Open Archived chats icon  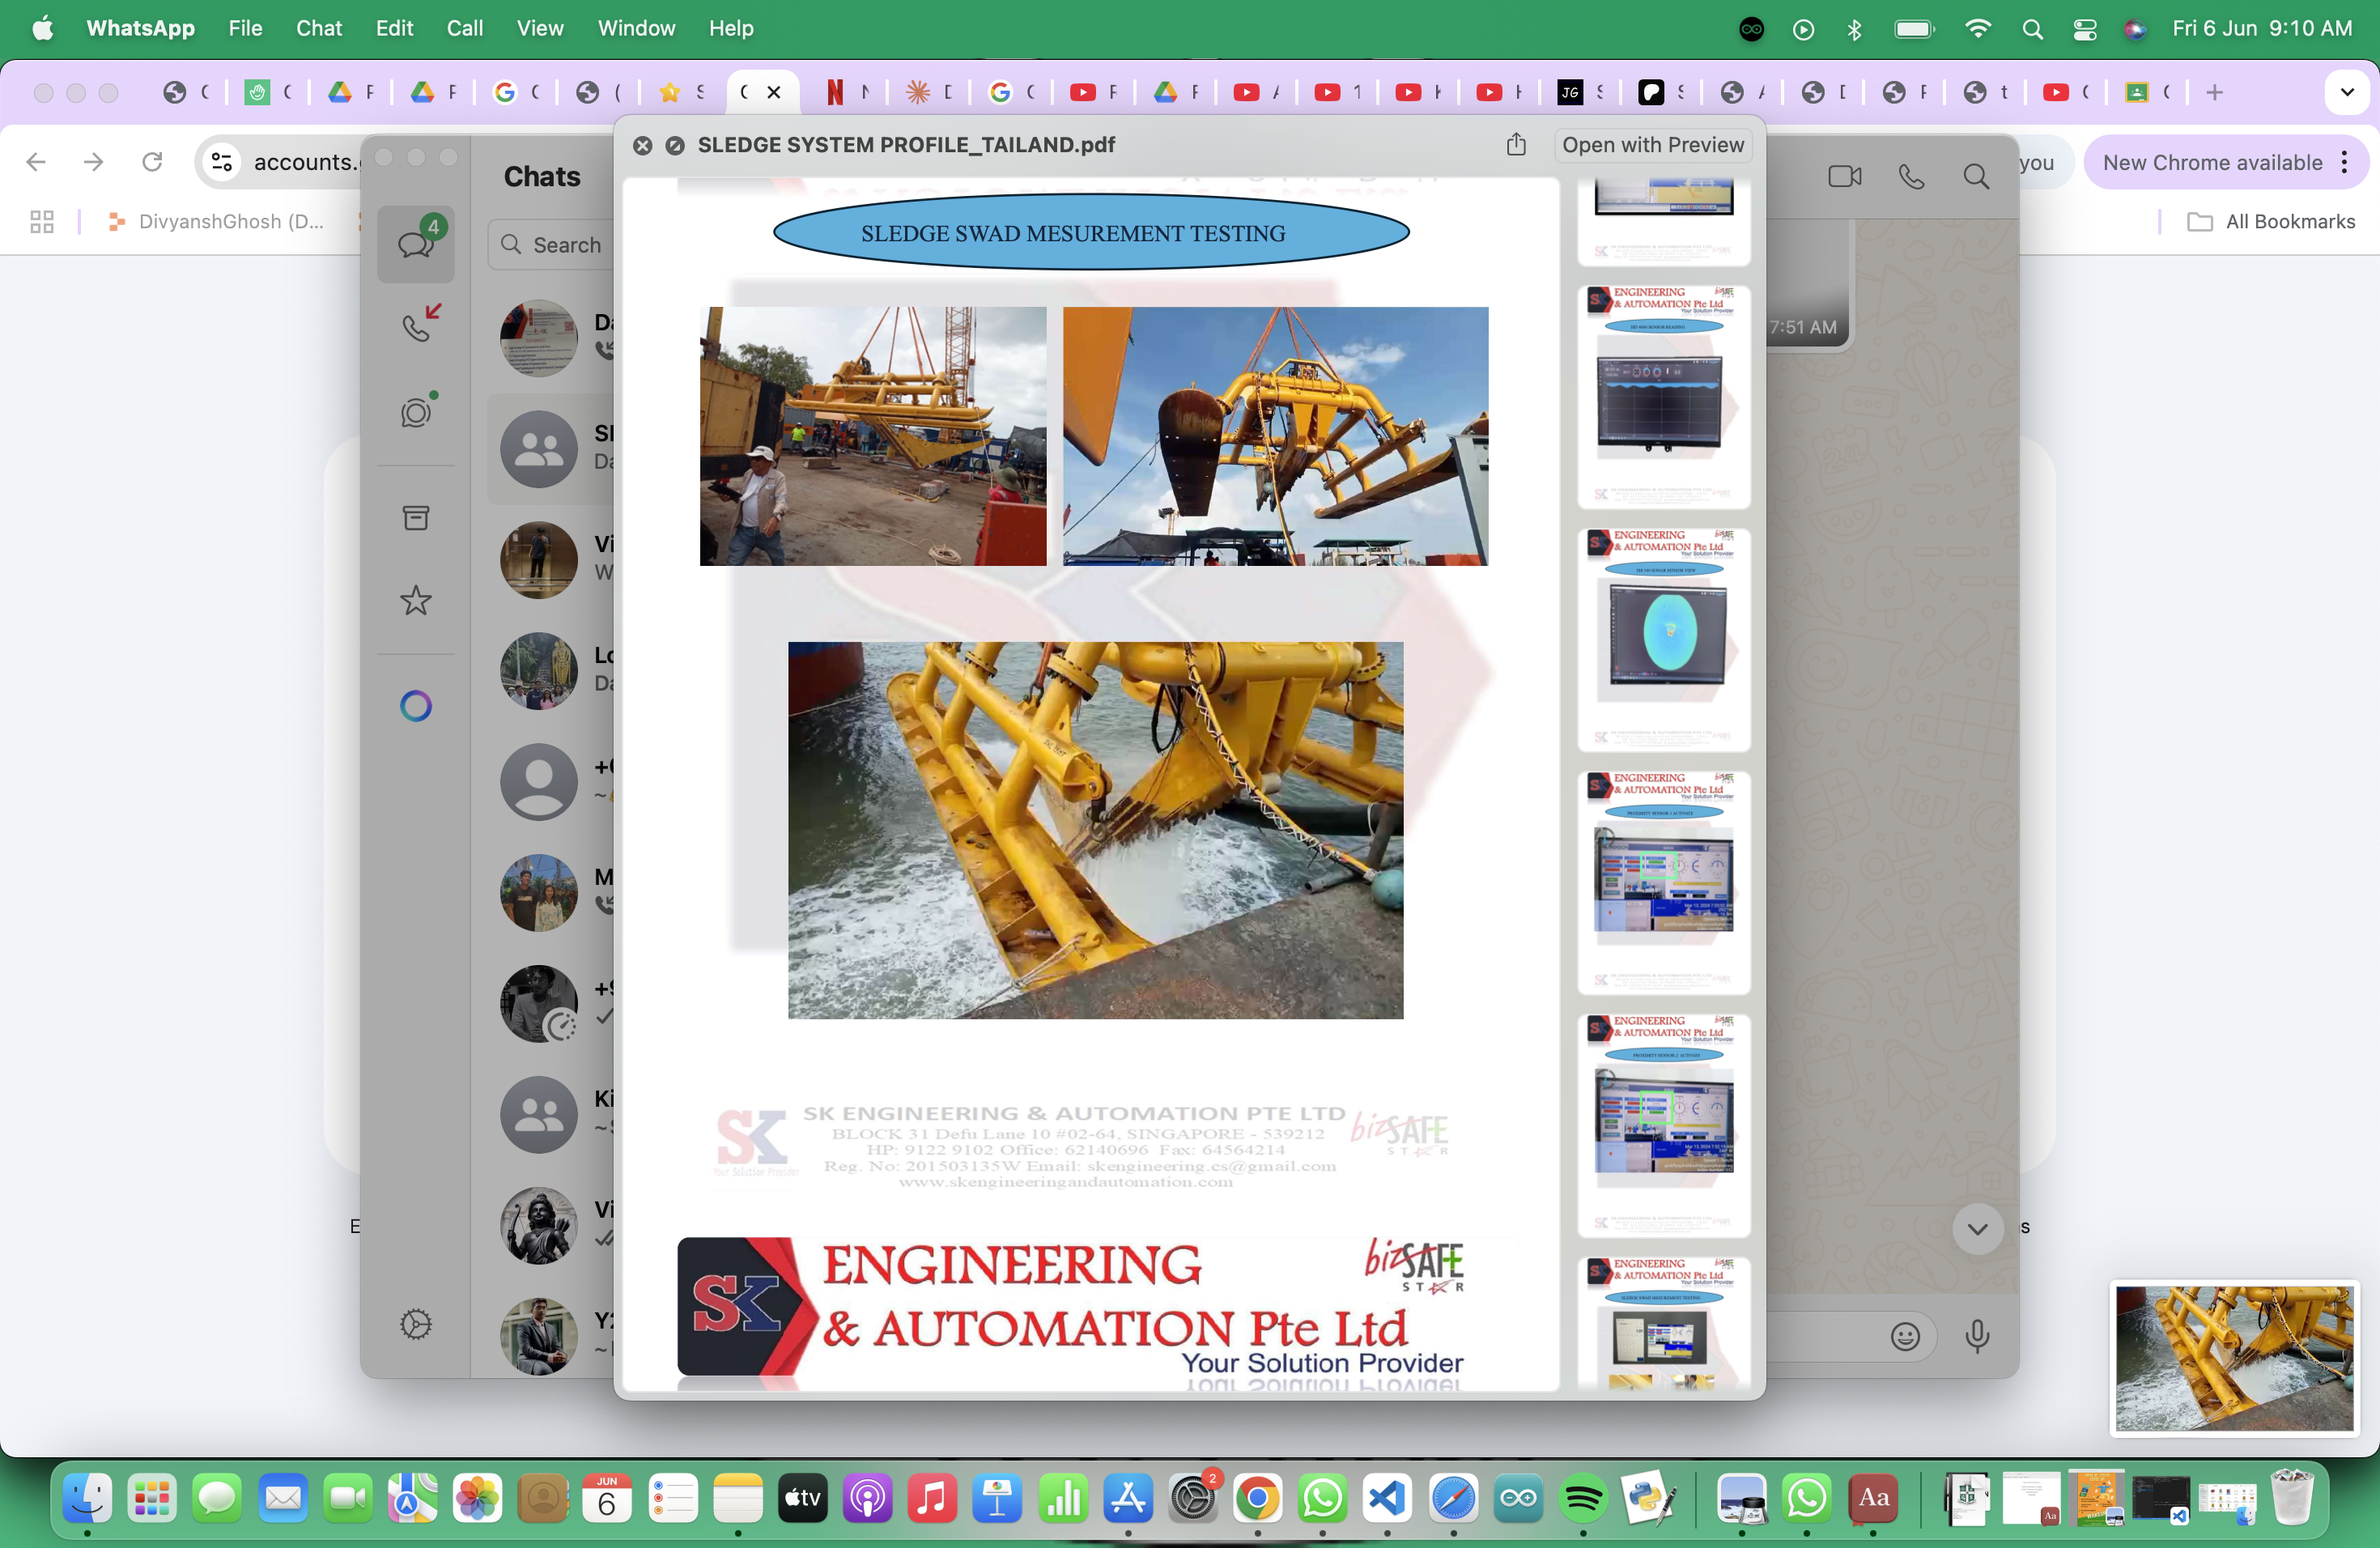416,517
